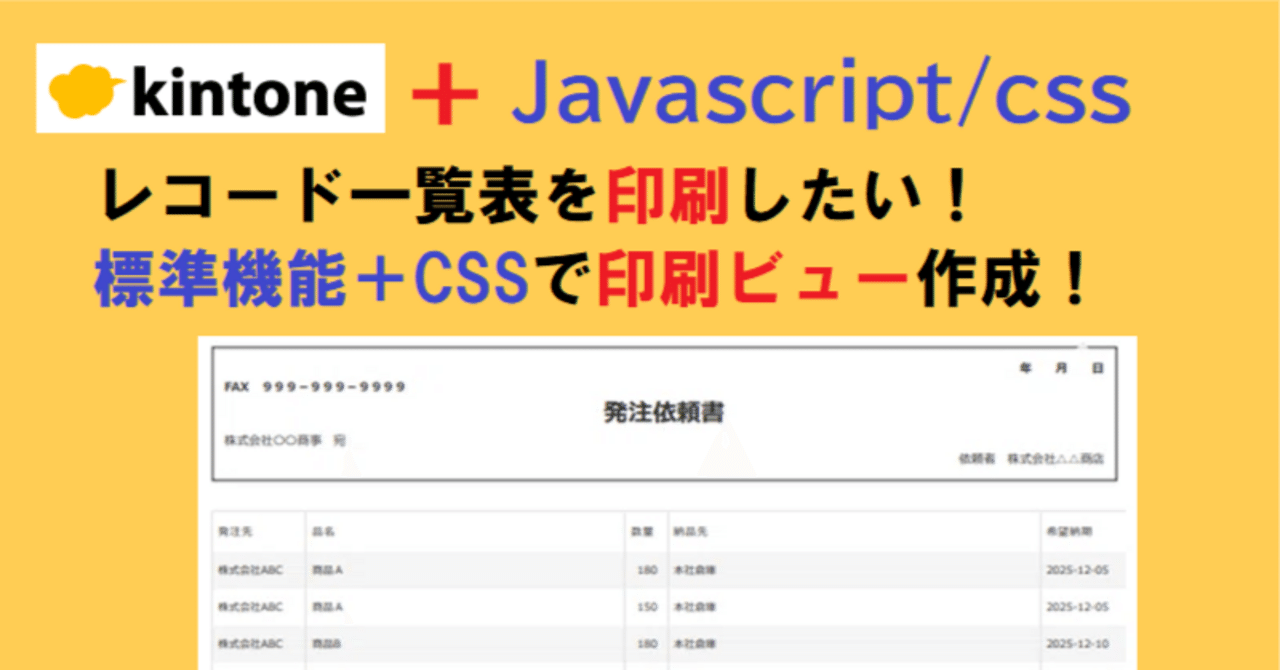Click the delivery date "2025-12-10"
This screenshot has width=1280, height=670.
[1078, 643]
